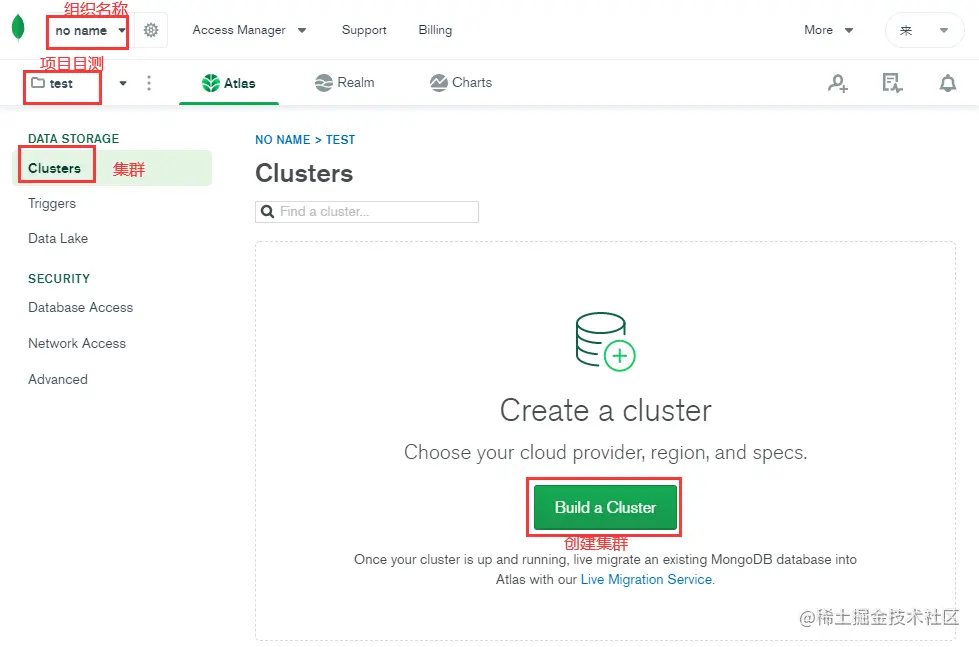The image size is (979, 647).
Task: Expand the Access Manager menu
Action: coord(249,30)
